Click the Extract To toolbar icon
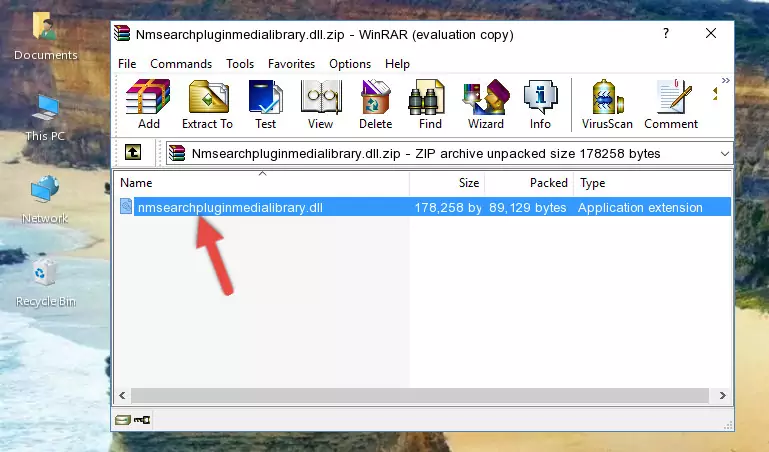The width and height of the screenshot is (769, 452). point(207,104)
